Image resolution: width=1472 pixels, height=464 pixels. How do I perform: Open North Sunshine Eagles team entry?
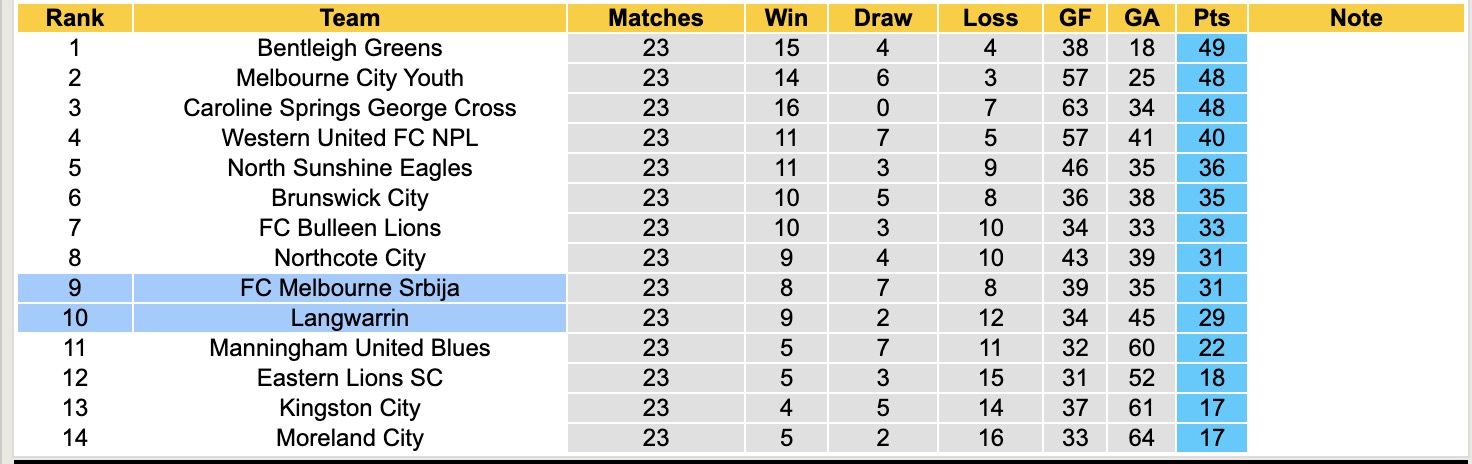coord(349,168)
